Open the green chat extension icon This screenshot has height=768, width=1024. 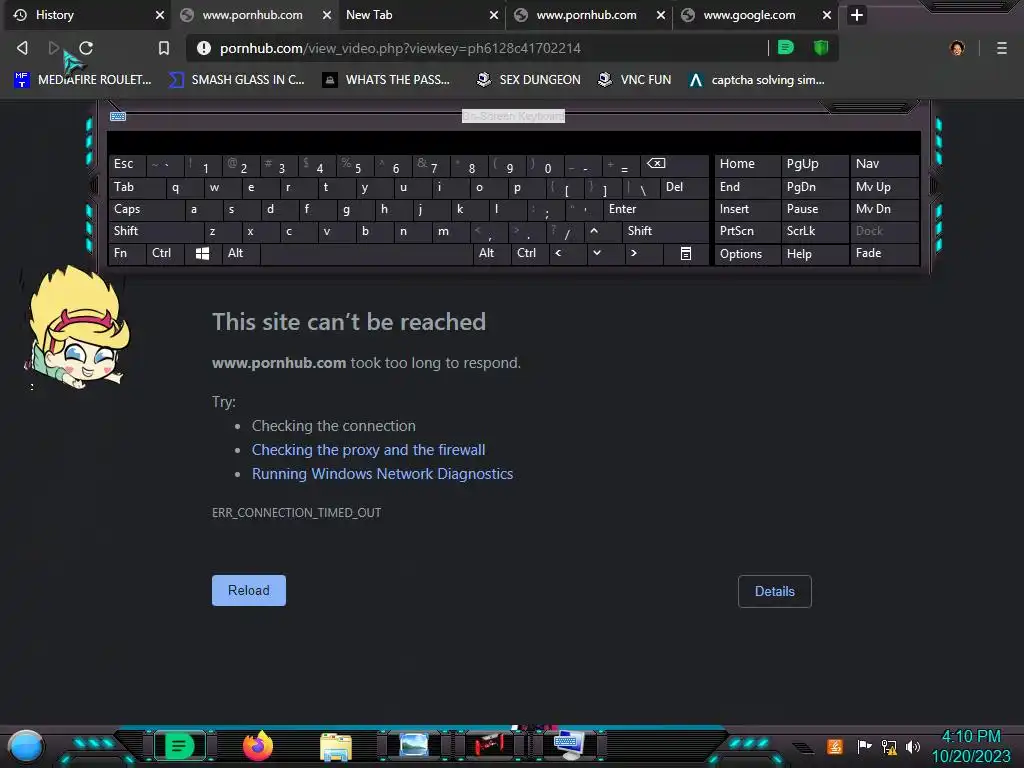click(786, 47)
